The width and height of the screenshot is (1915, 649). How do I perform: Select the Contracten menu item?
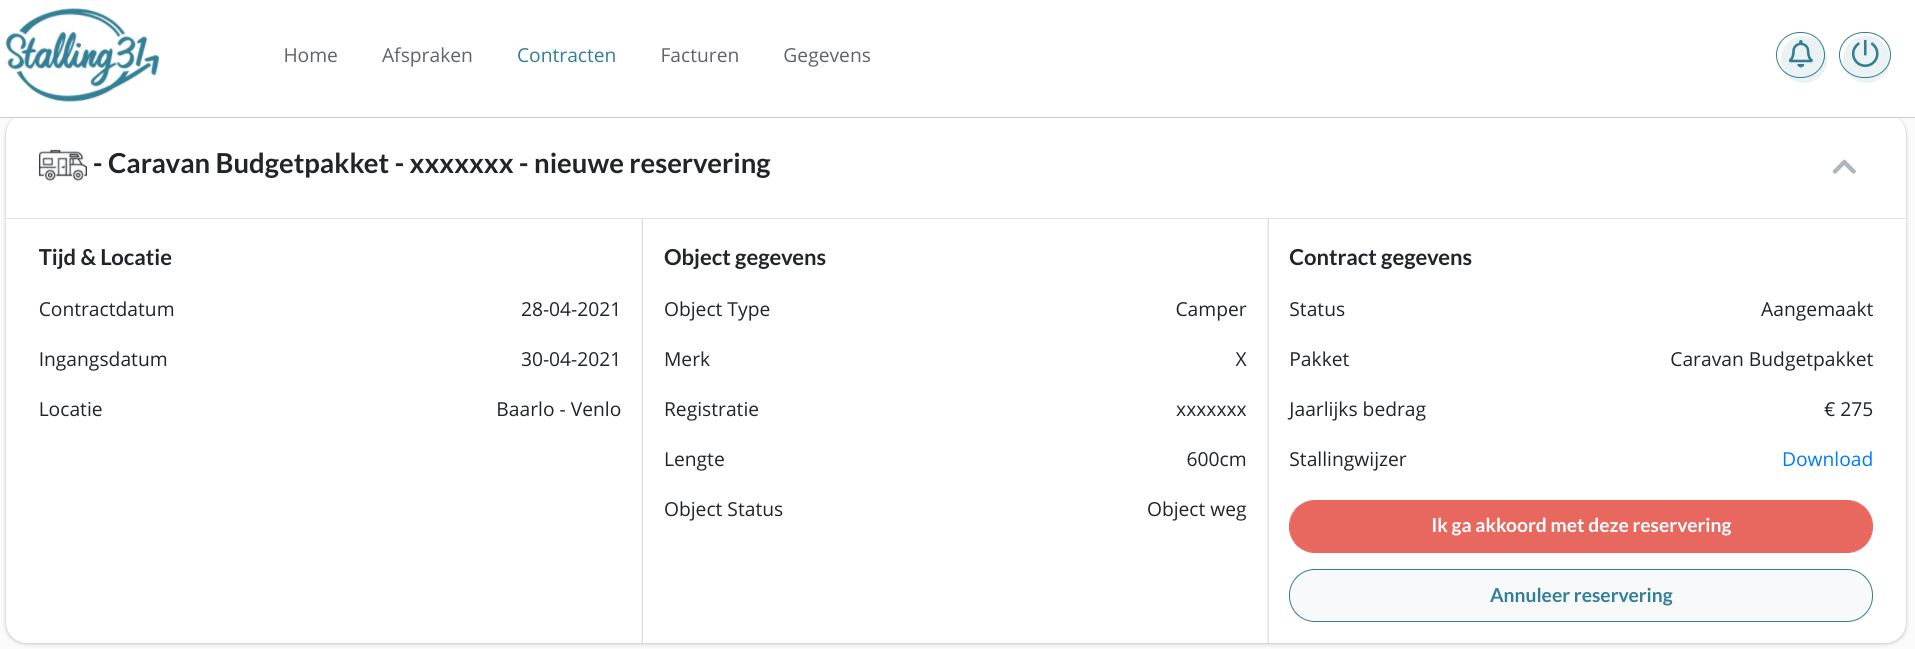point(566,55)
